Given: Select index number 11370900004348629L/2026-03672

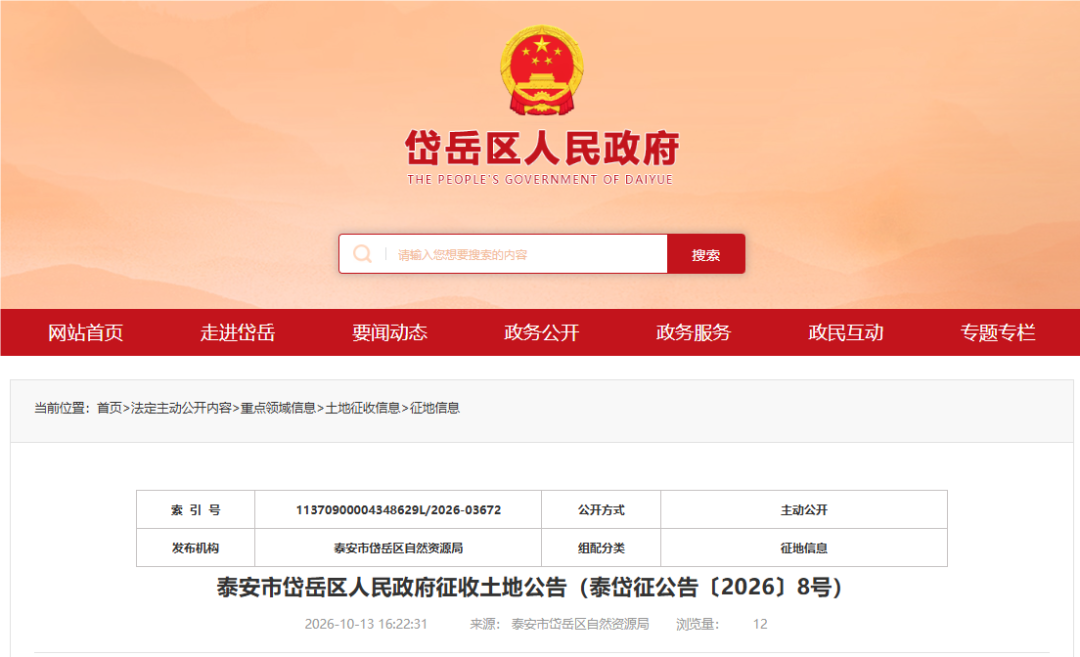Looking at the screenshot, I should click(398, 510).
